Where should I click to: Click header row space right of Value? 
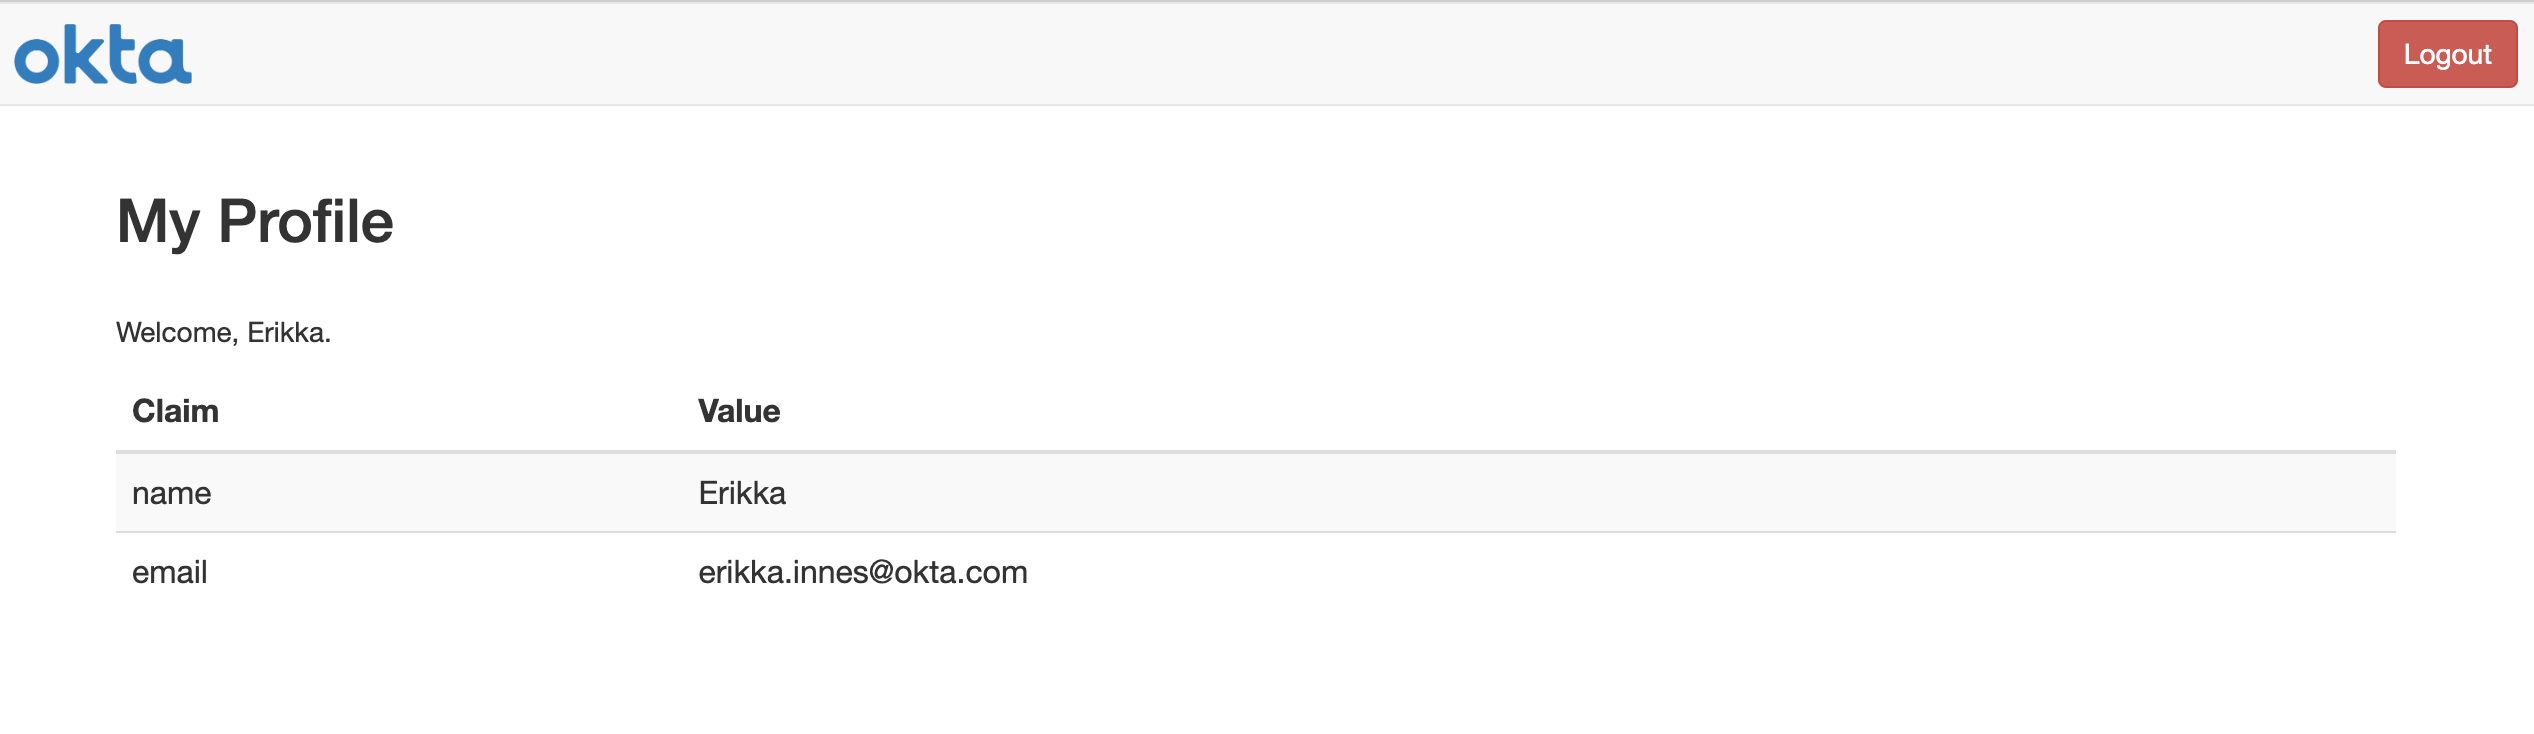(x=1500, y=411)
